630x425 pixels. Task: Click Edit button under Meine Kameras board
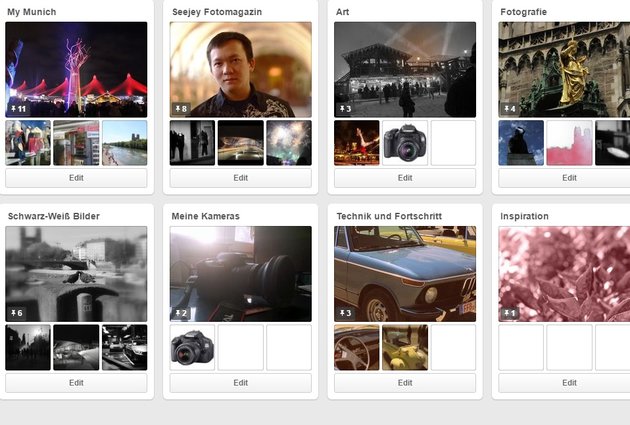tap(241, 383)
